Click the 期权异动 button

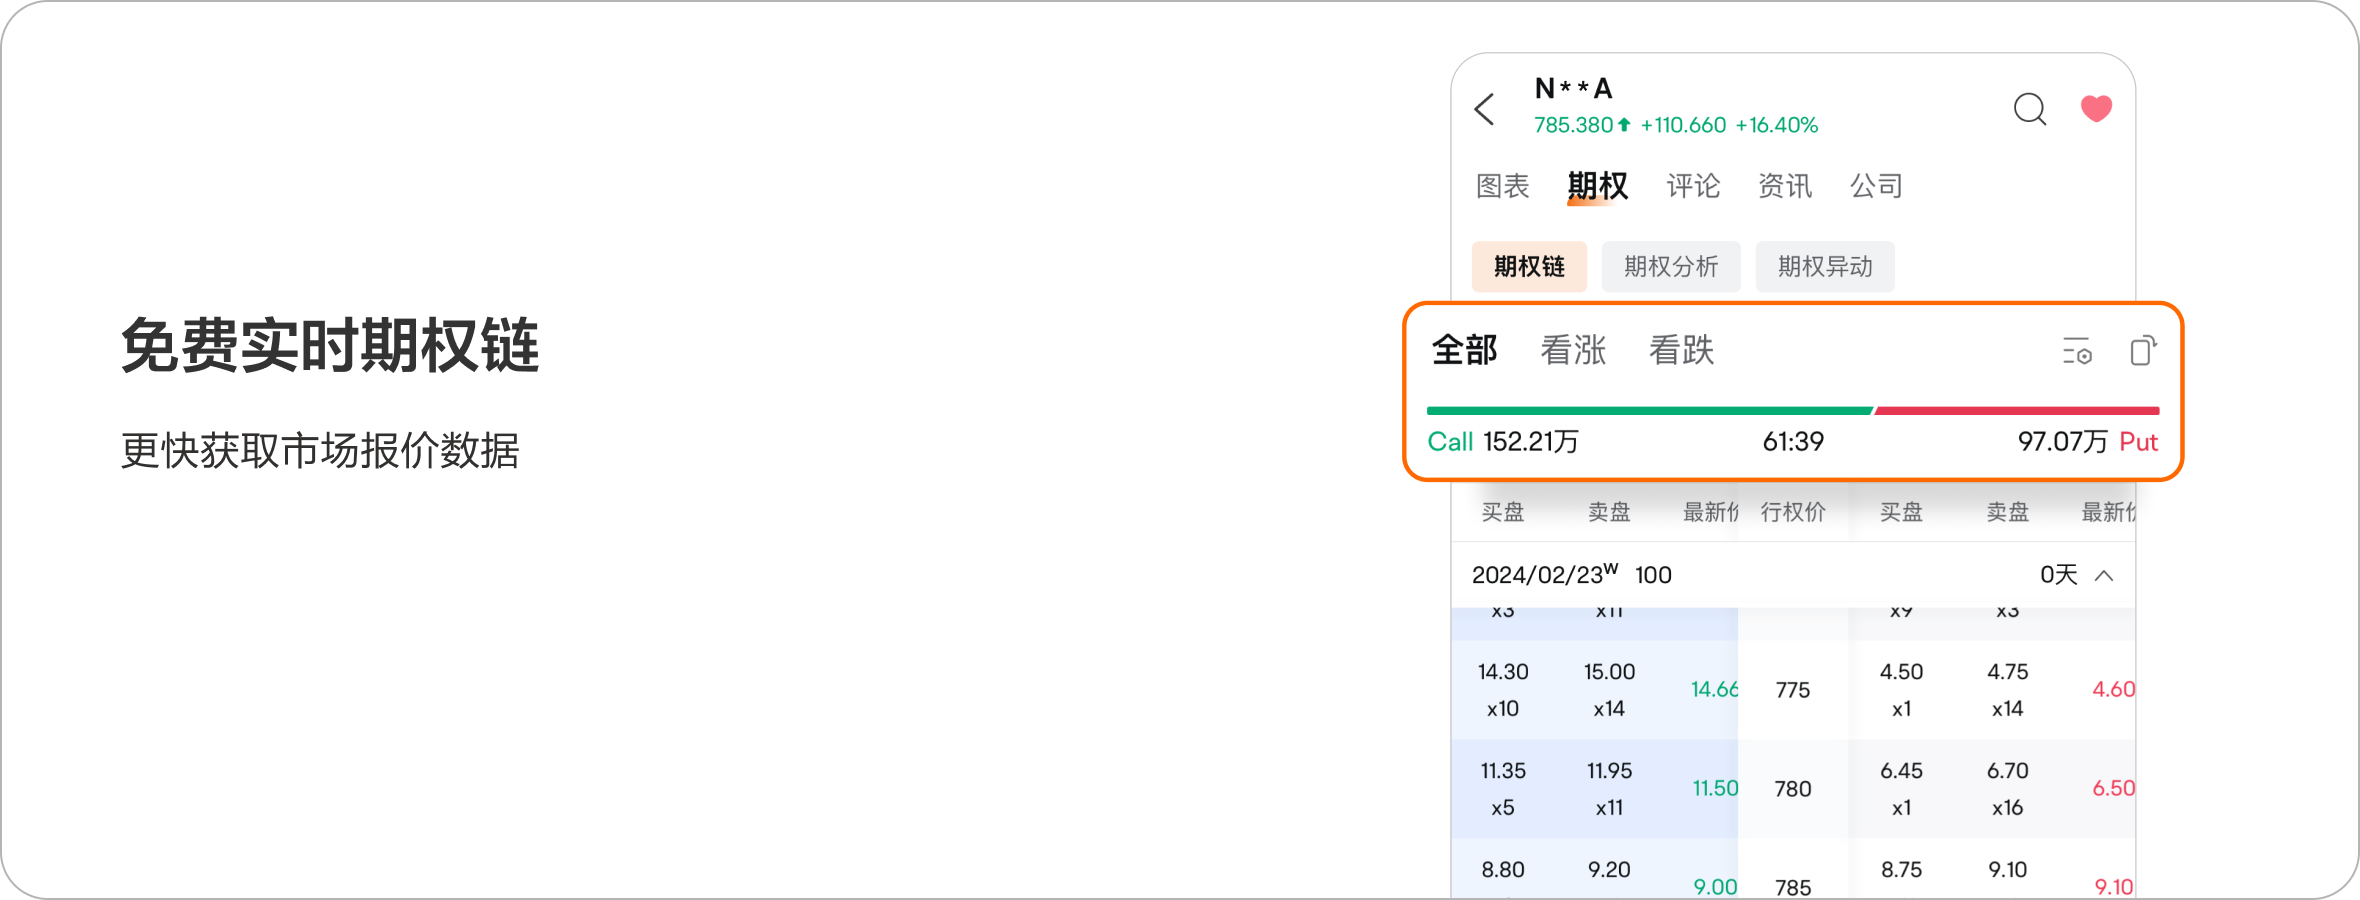pyautogui.click(x=1825, y=267)
